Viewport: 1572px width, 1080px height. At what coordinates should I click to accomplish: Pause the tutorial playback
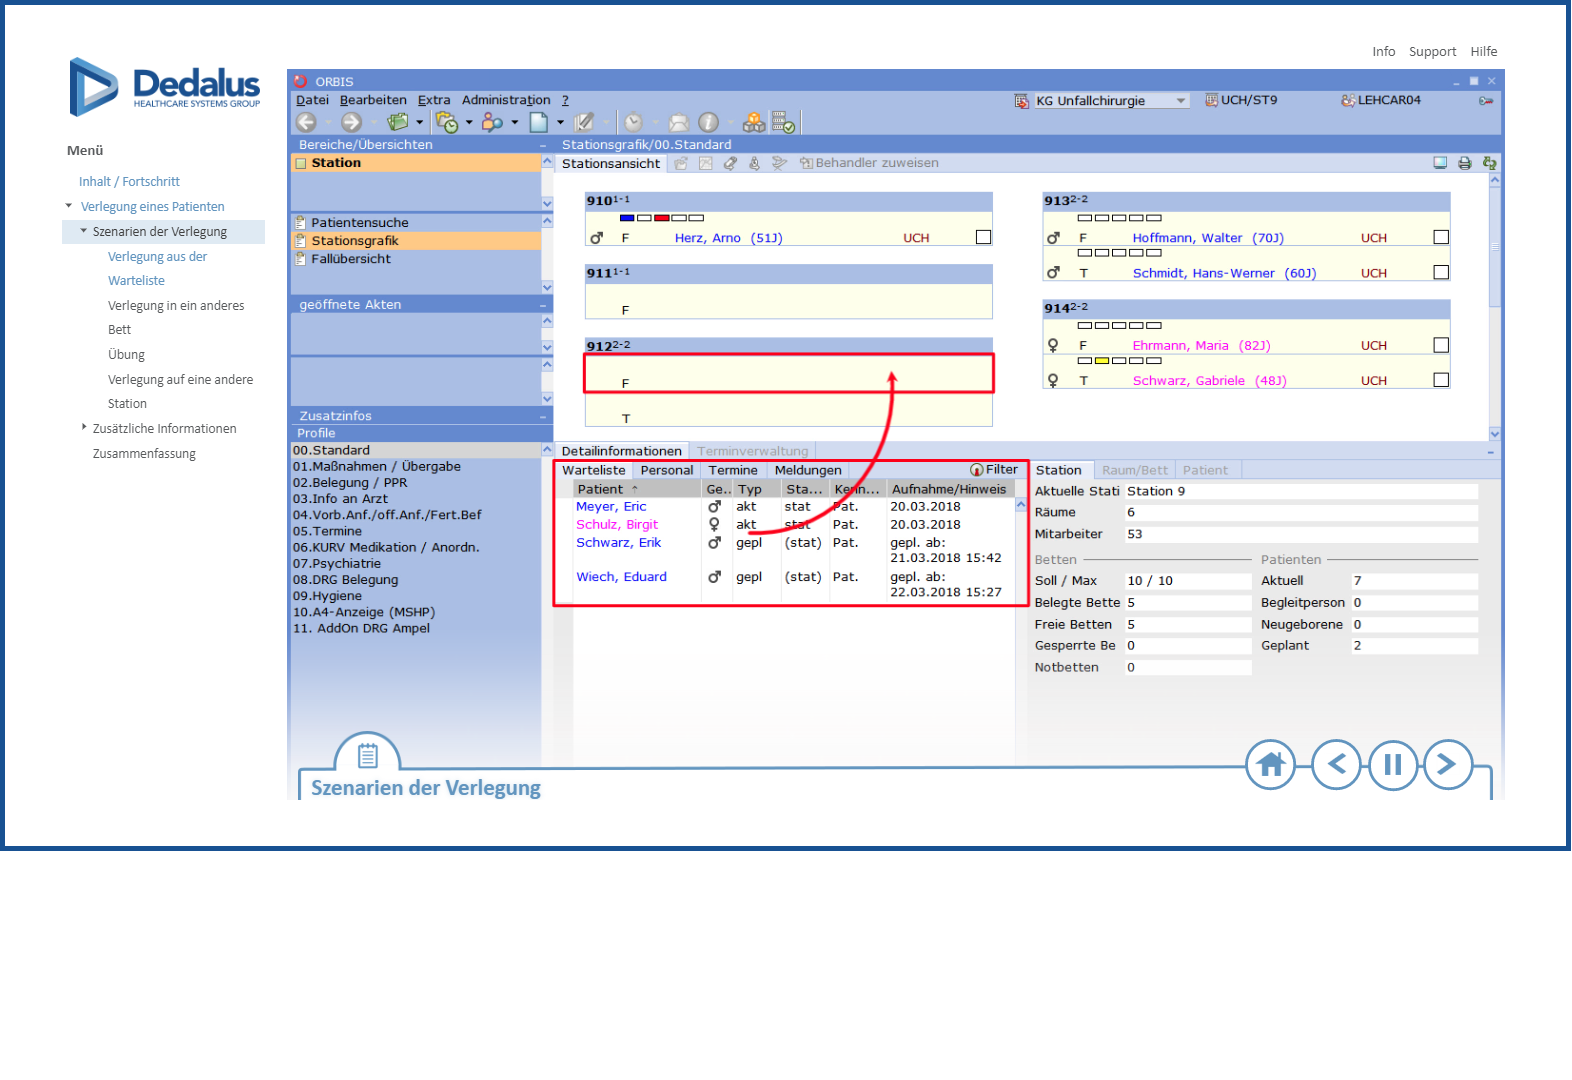tap(1392, 765)
